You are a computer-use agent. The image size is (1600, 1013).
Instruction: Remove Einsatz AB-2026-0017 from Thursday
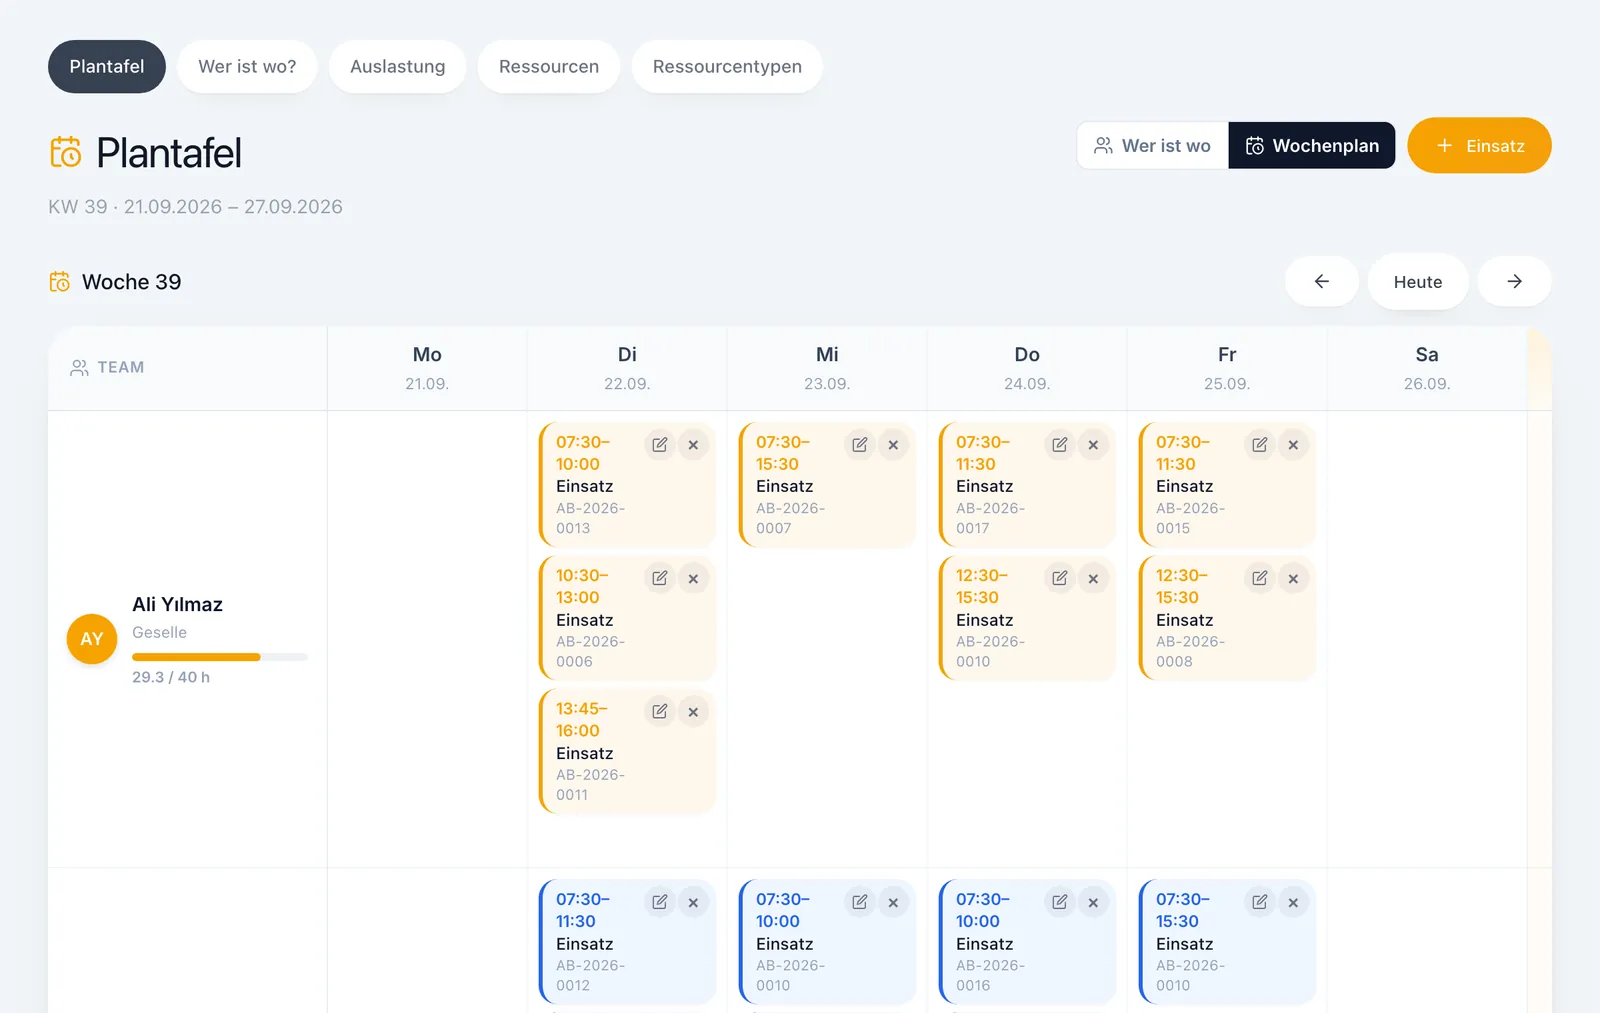[1093, 445]
